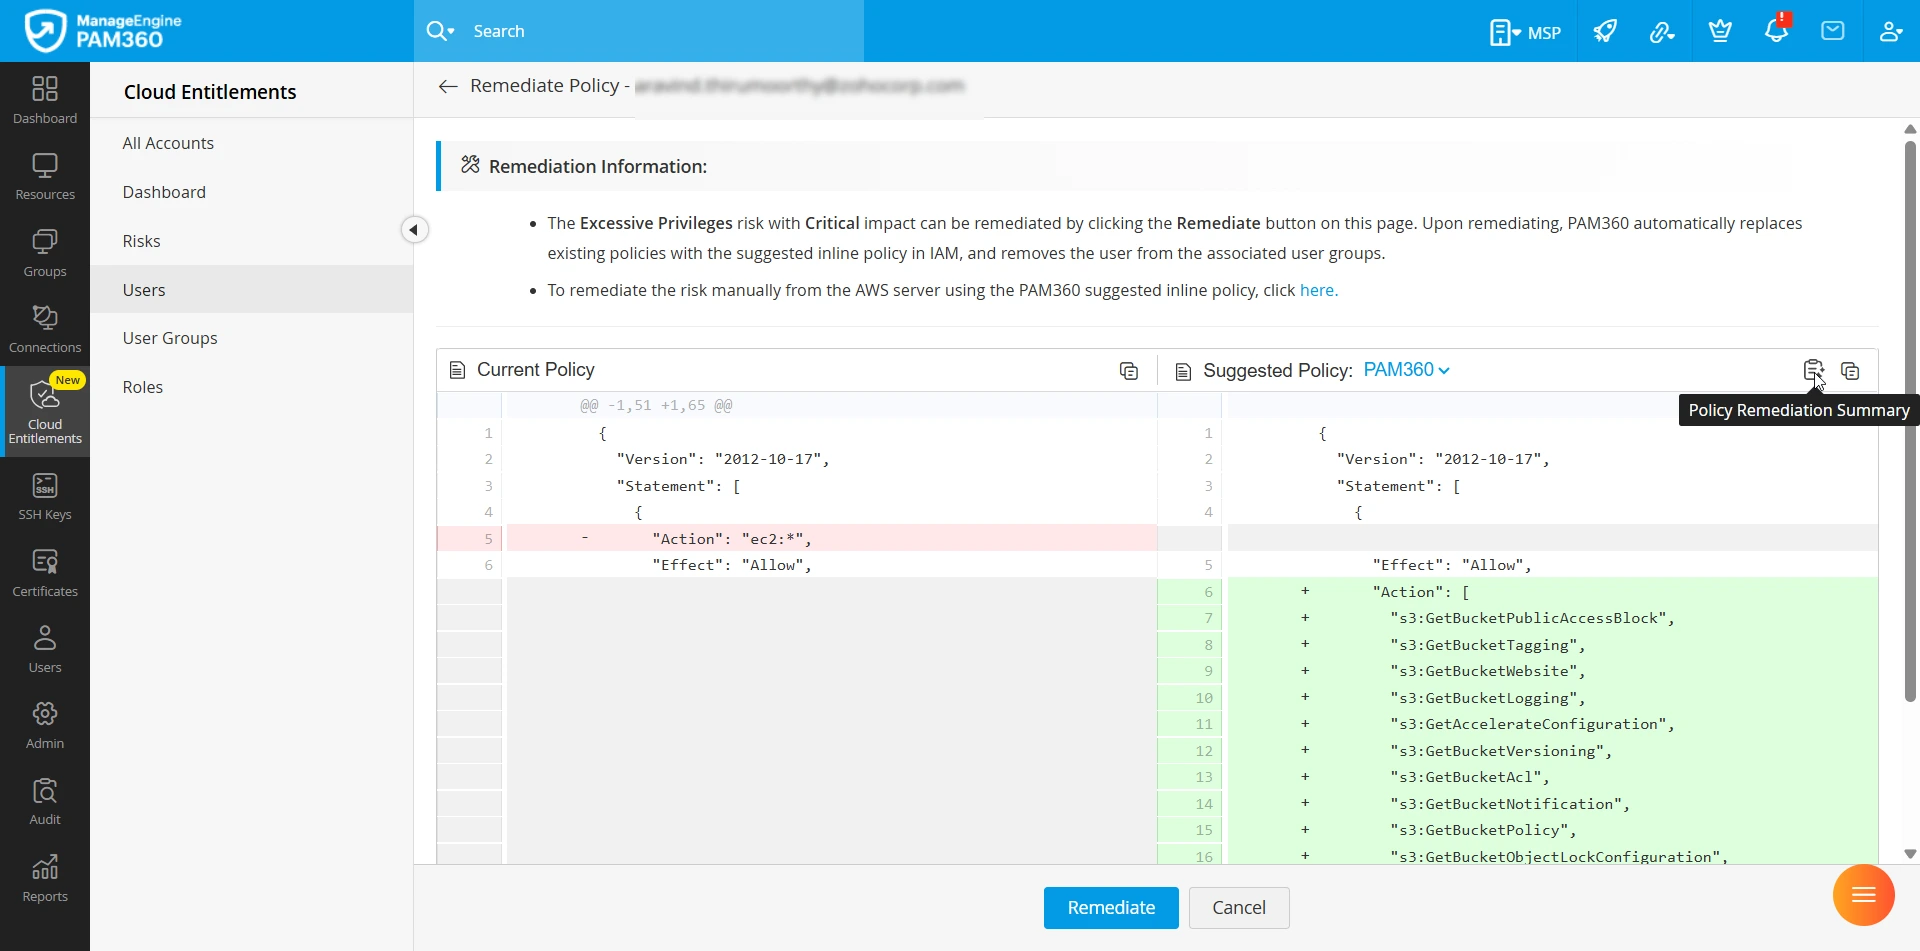
Task: Click the vertical scrollbar down arrow
Action: point(1910,854)
